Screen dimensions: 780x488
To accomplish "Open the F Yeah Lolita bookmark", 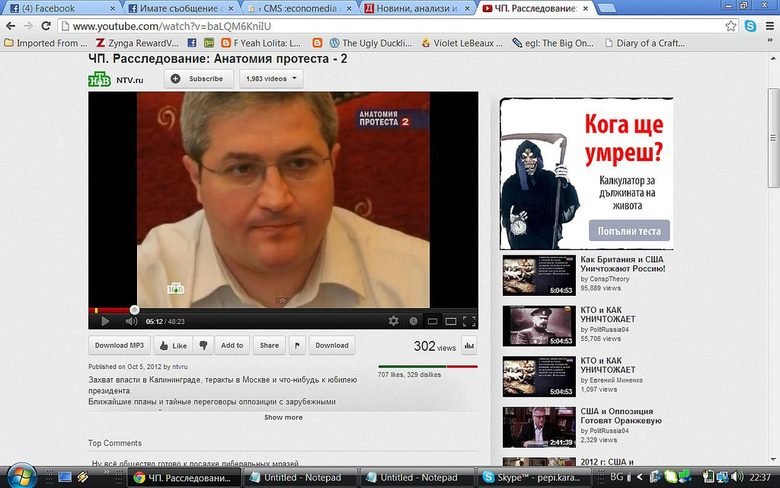I will point(261,43).
